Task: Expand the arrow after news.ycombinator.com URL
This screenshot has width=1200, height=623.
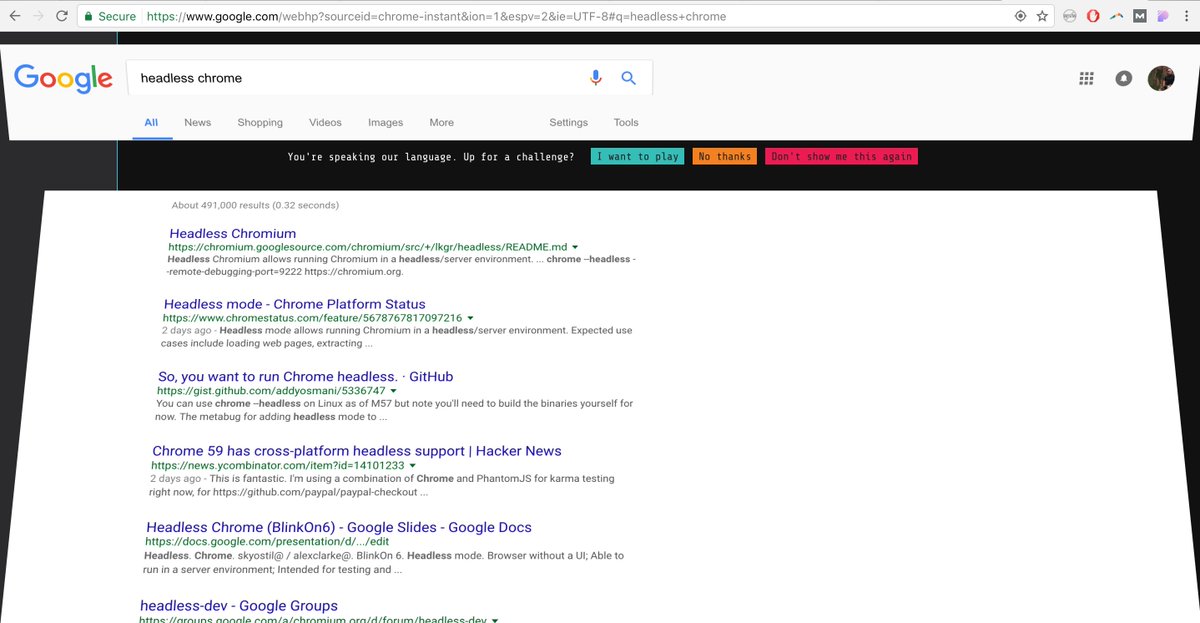Action: coord(412,466)
